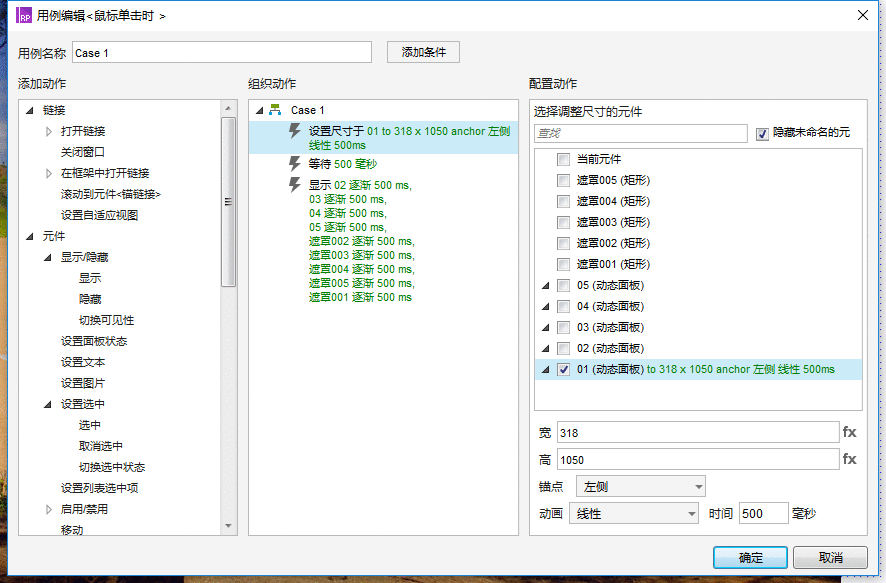Image resolution: width=886 pixels, height=583 pixels.
Task: Click the 查找 search field
Action: tap(641, 133)
